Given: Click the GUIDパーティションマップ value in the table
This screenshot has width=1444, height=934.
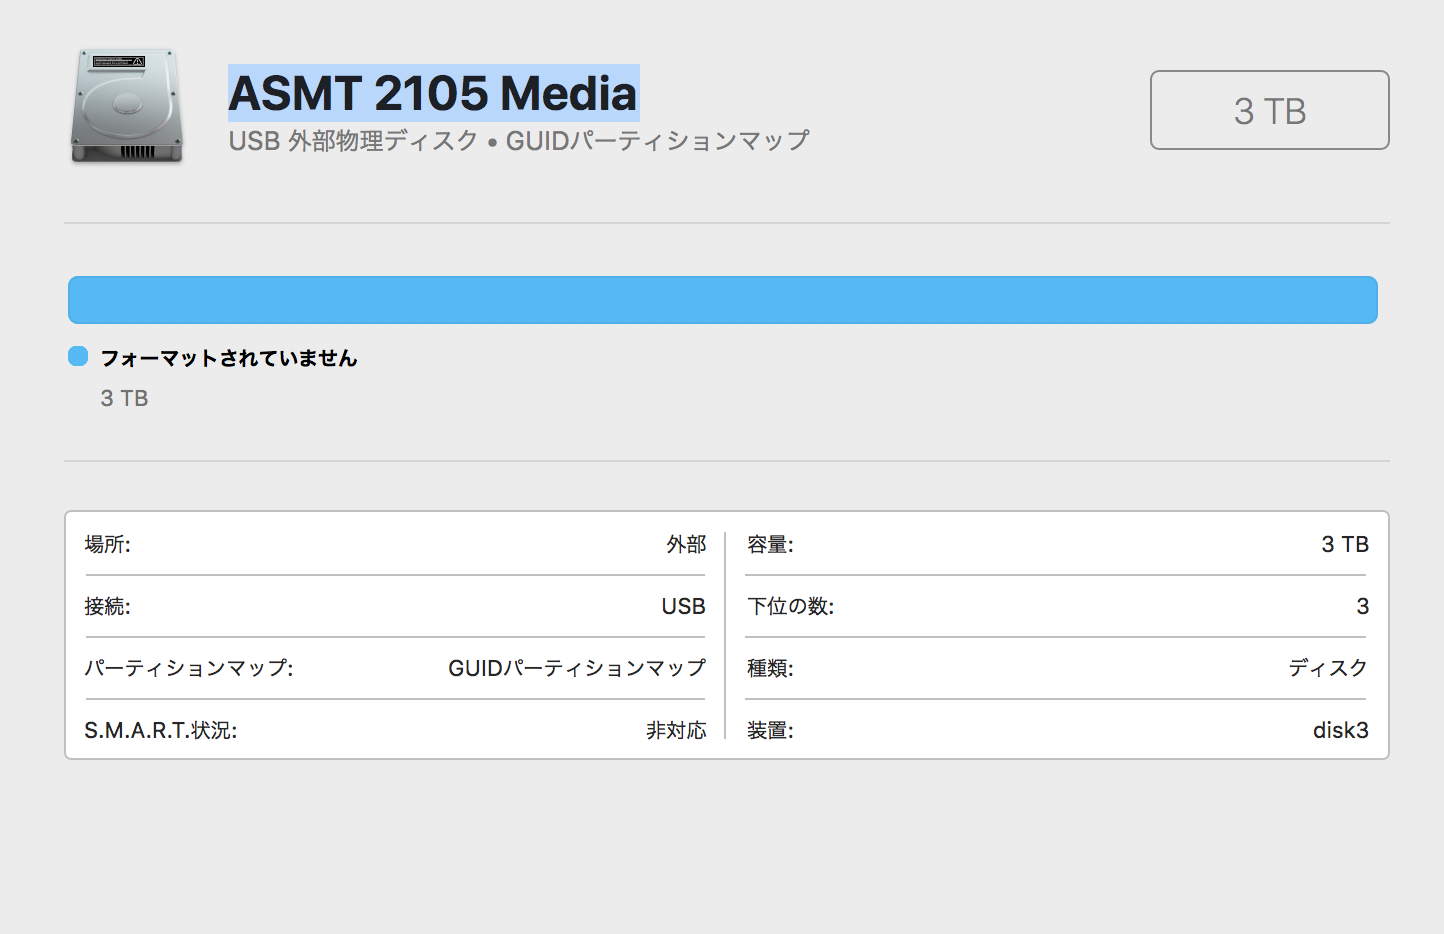Looking at the screenshot, I should [x=576, y=668].
